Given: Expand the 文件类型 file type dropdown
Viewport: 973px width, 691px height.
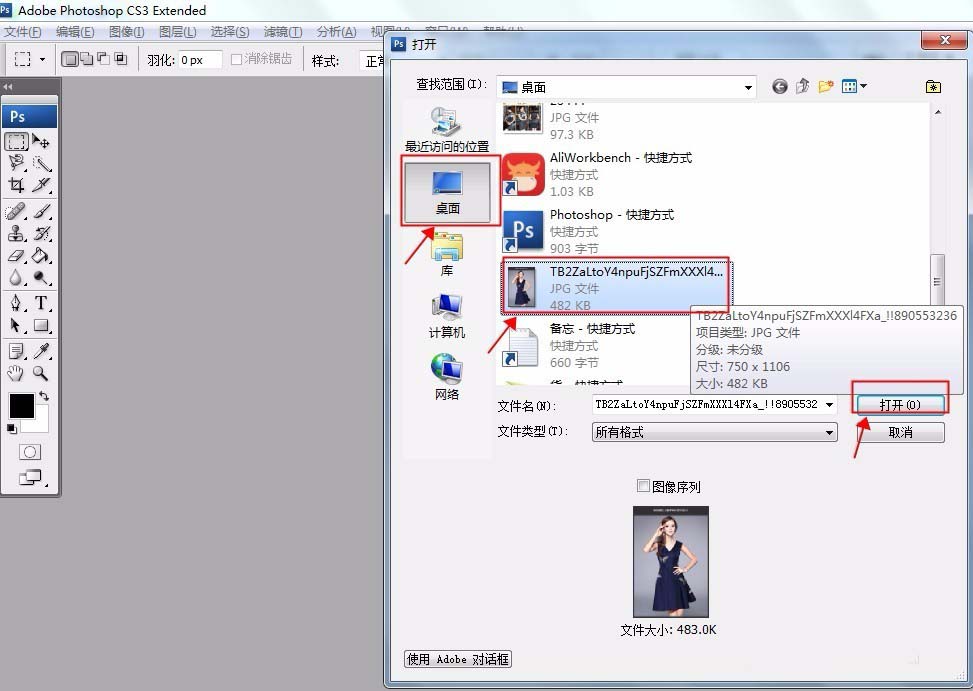Looking at the screenshot, I should click(x=828, y=432).
